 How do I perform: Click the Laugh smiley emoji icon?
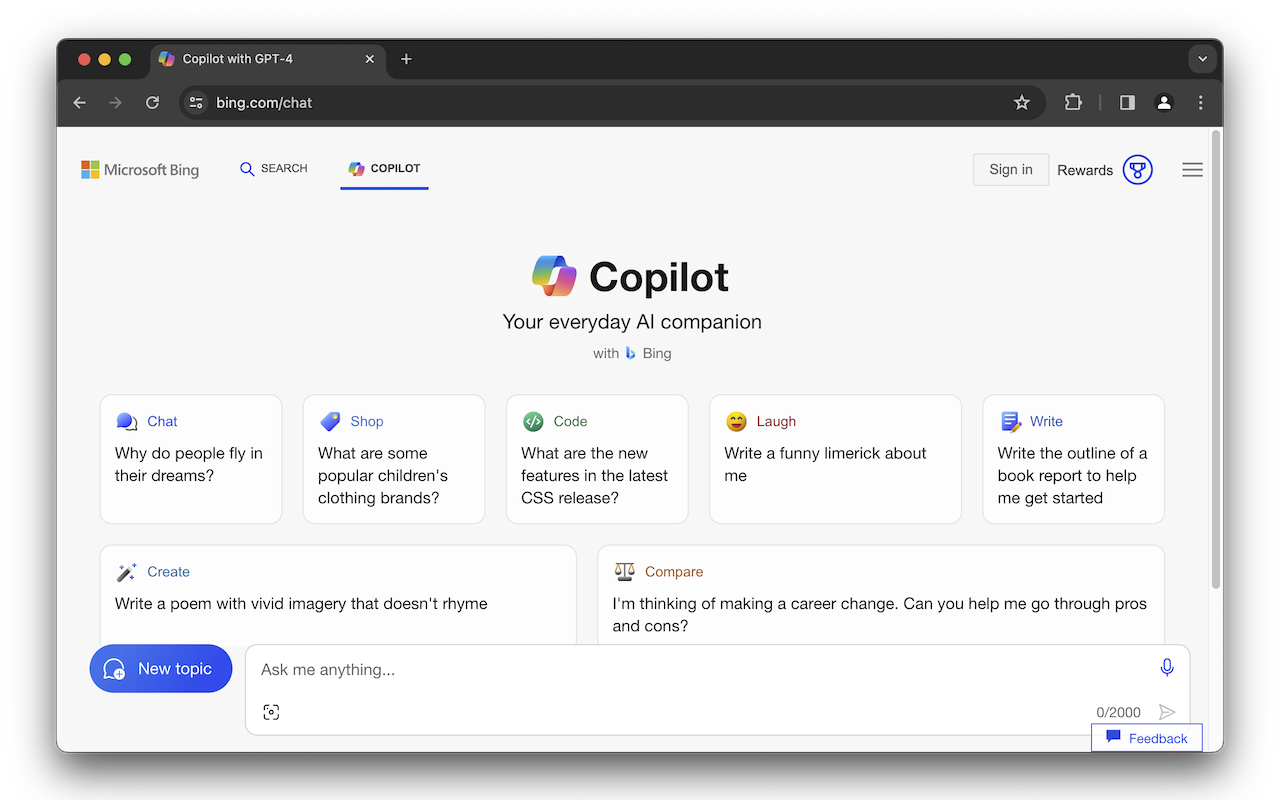736,421
